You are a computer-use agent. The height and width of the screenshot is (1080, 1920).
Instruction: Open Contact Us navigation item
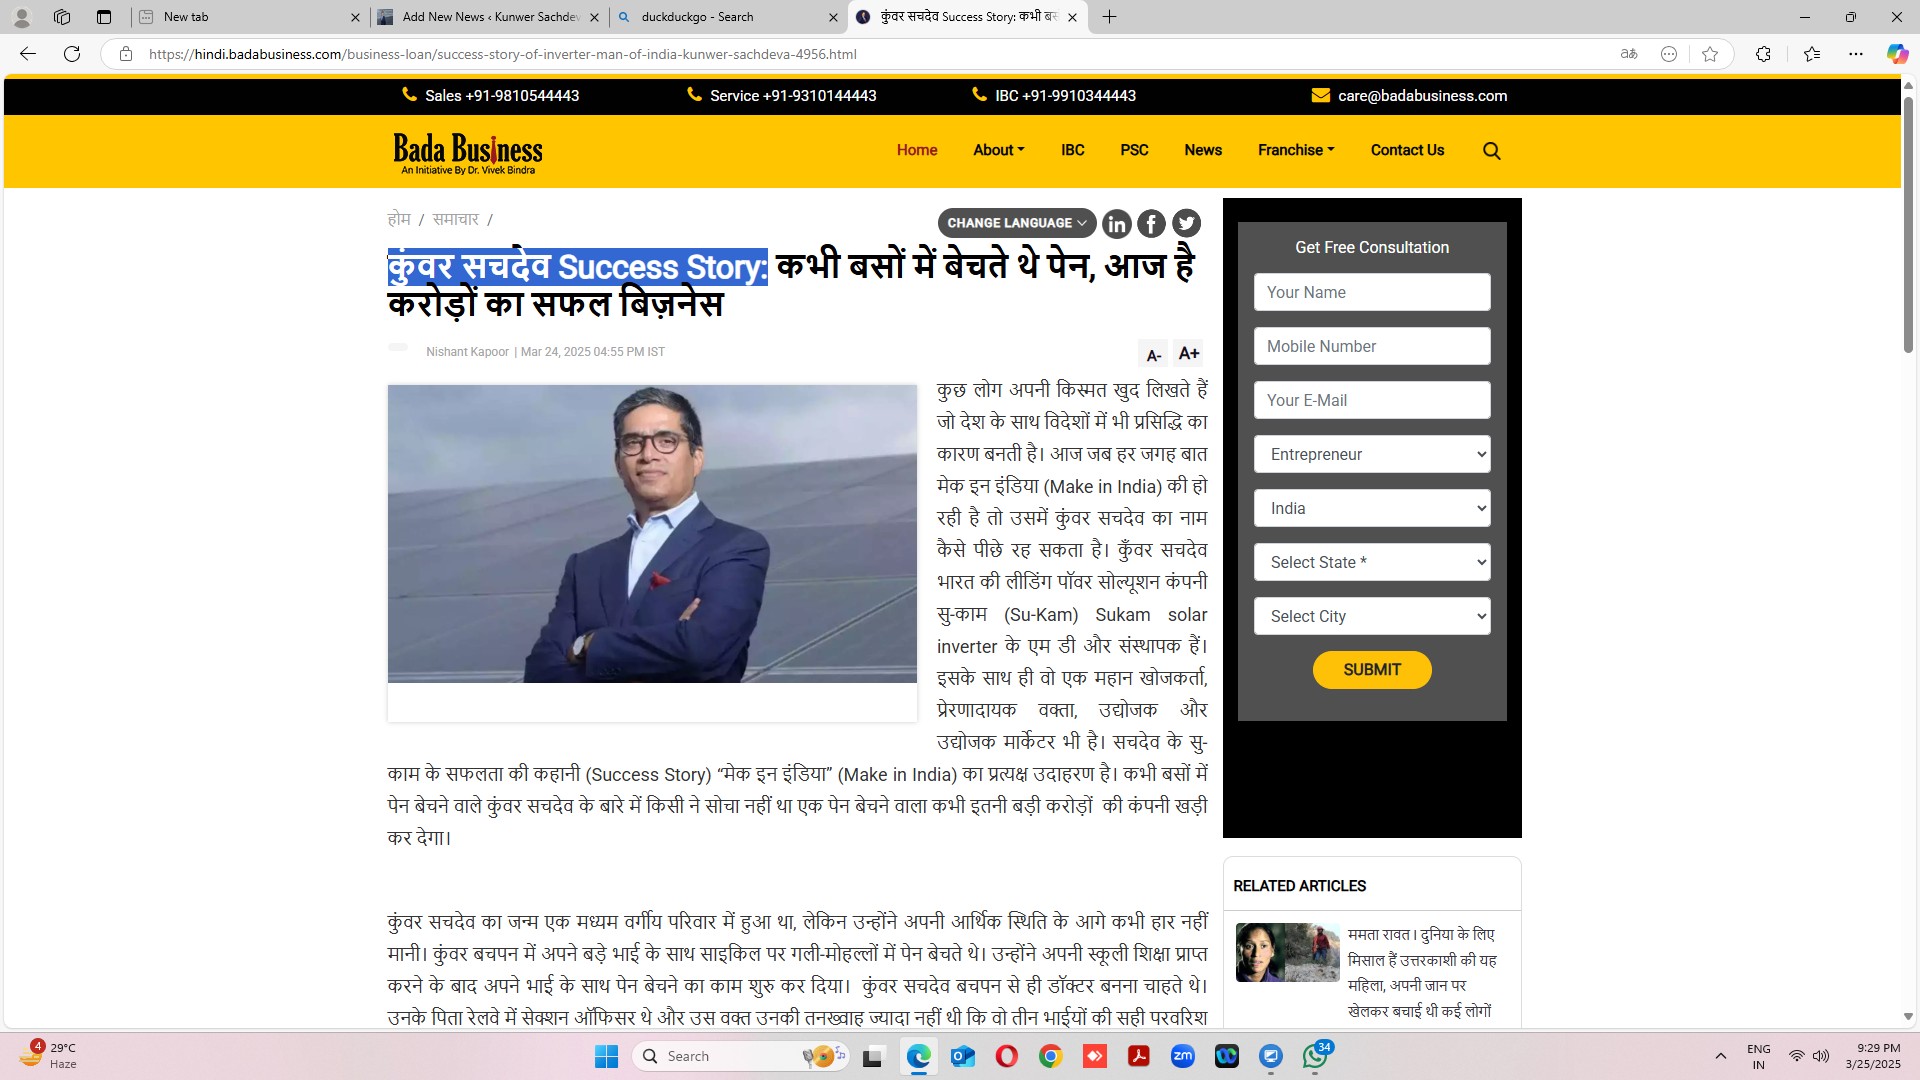pos(1407,150)
